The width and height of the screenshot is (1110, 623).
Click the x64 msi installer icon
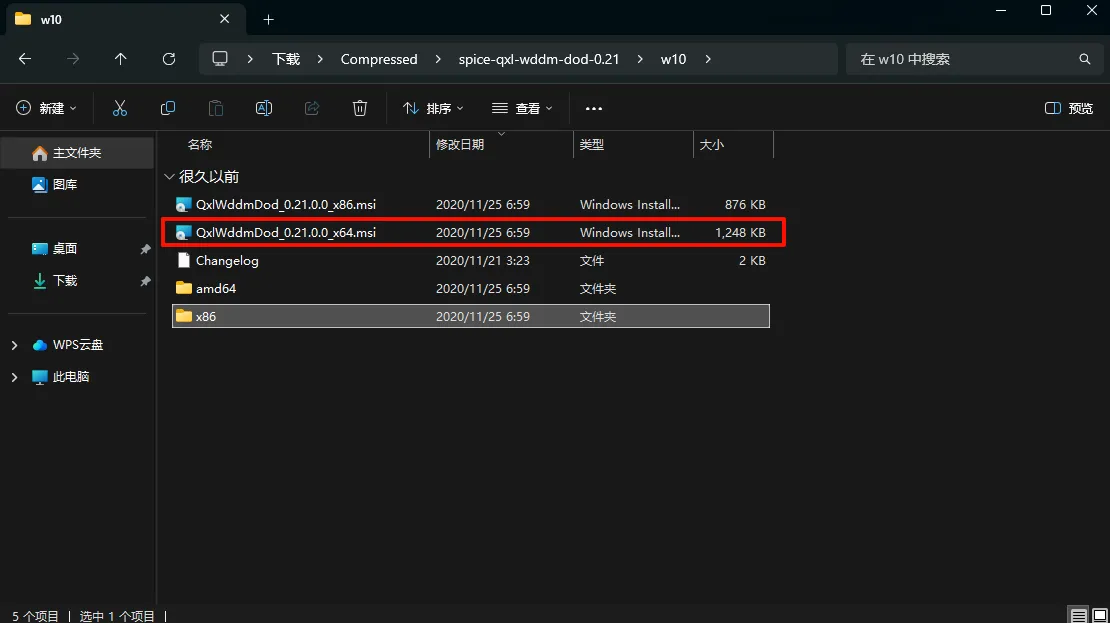pyautogui.click(x=183, y=232)
